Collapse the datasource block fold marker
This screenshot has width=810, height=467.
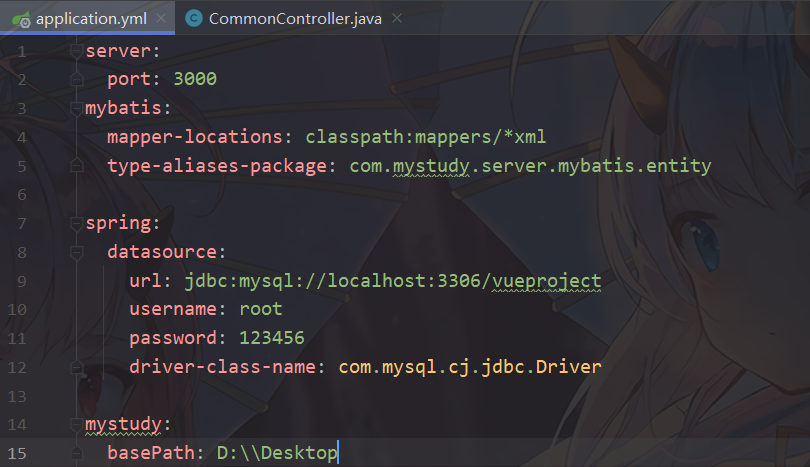[75, 252]
